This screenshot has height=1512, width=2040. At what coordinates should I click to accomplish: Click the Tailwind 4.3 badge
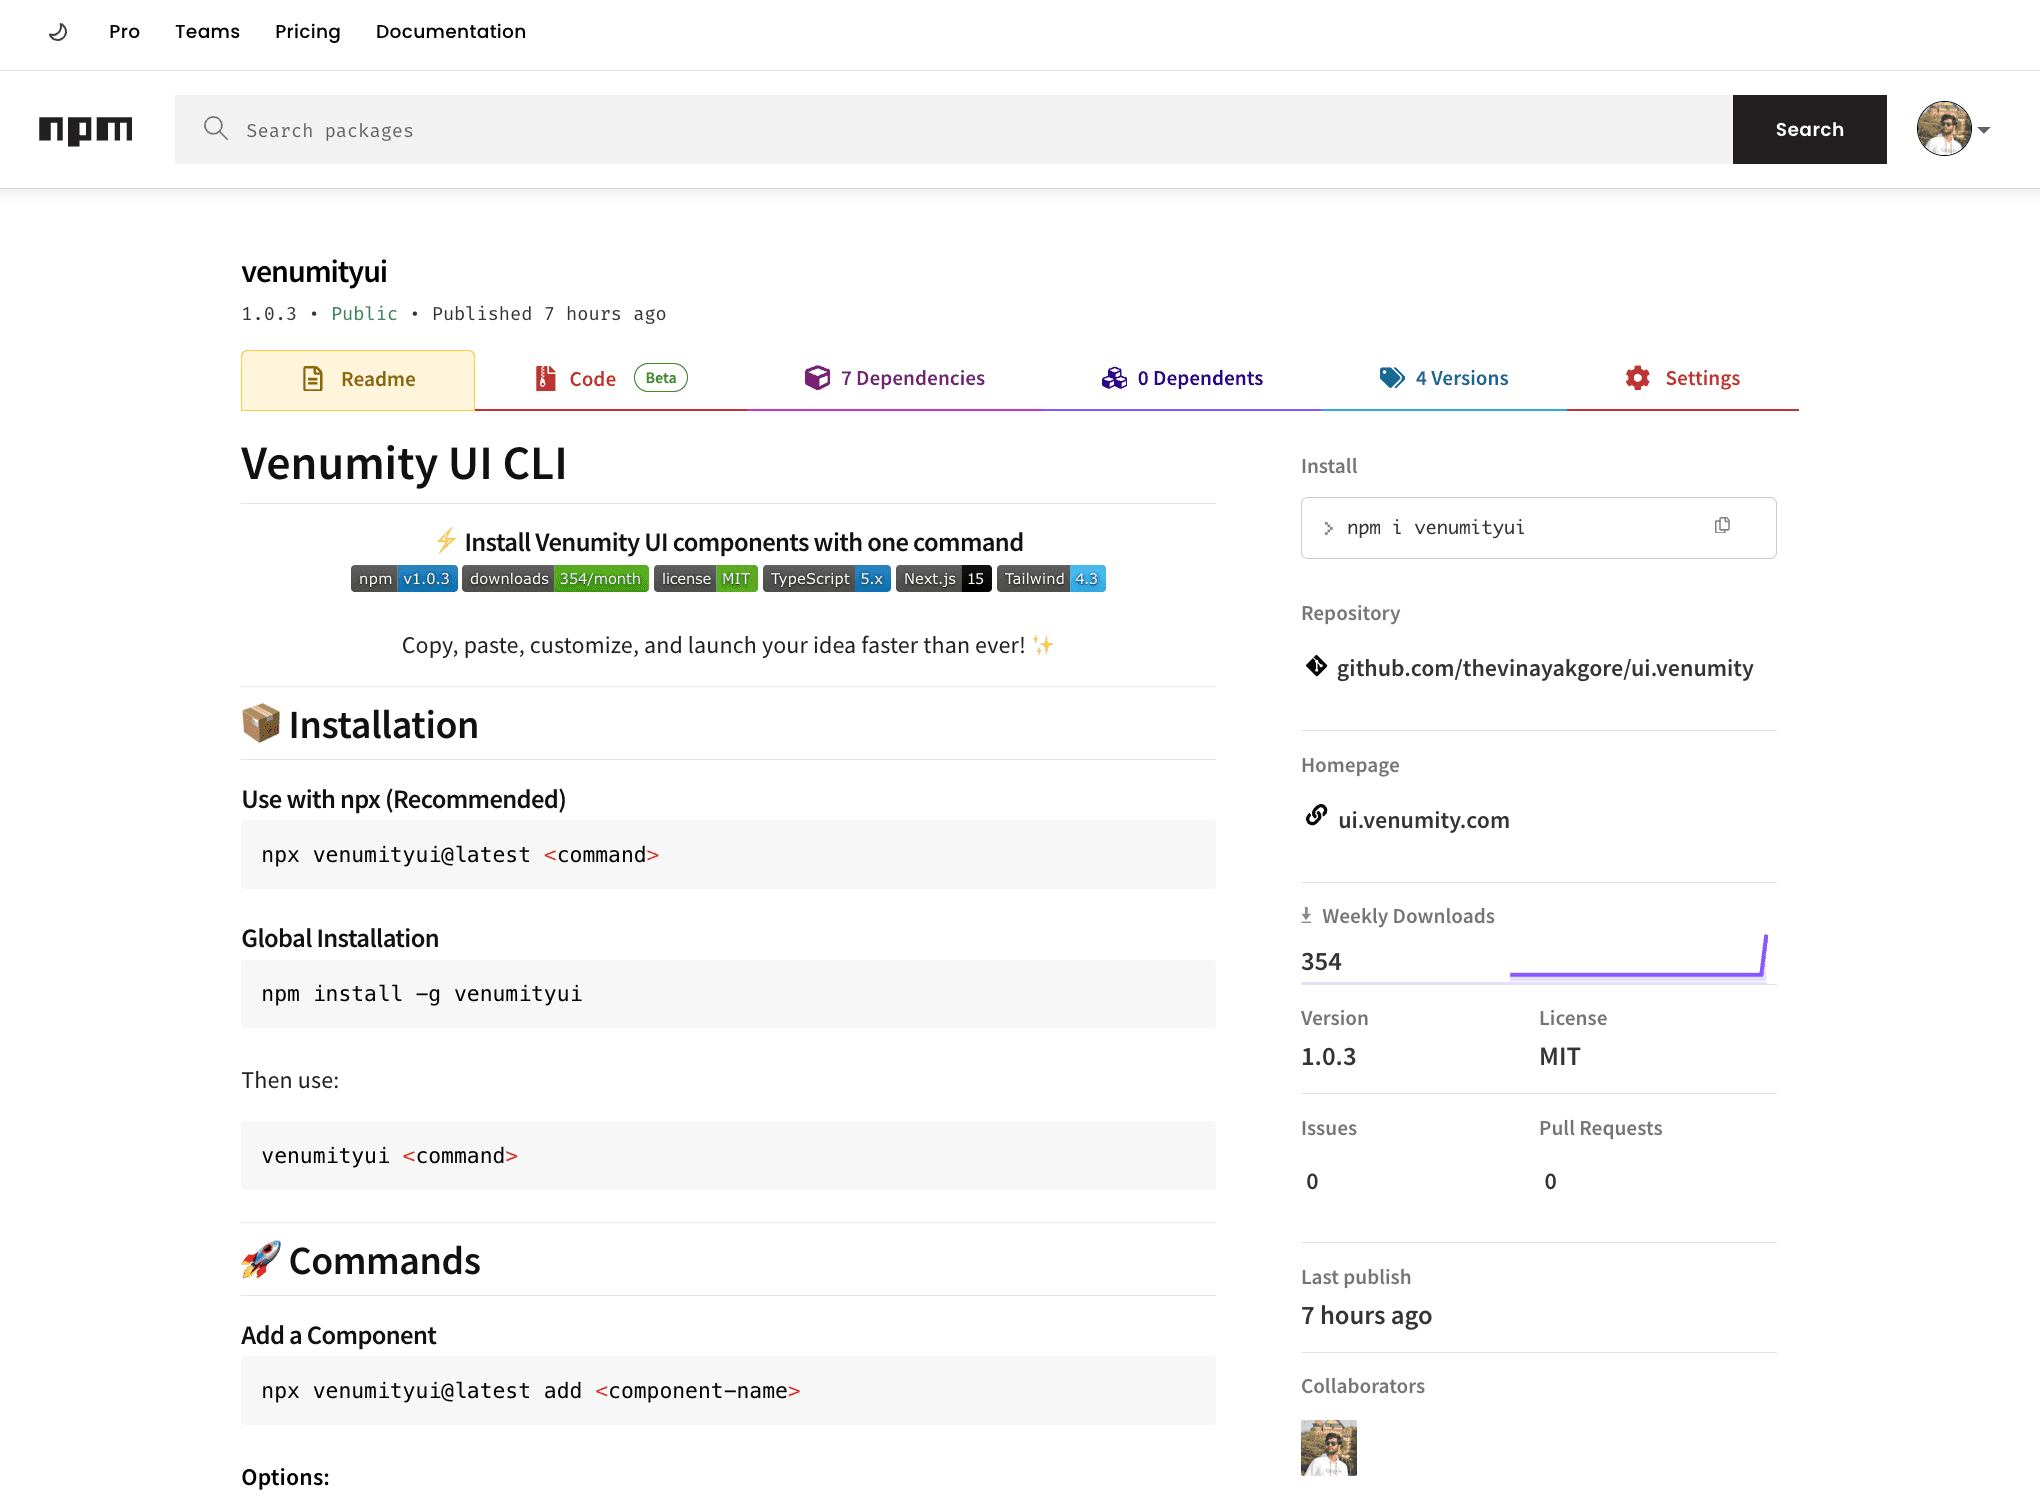[x=1051, y=579]
